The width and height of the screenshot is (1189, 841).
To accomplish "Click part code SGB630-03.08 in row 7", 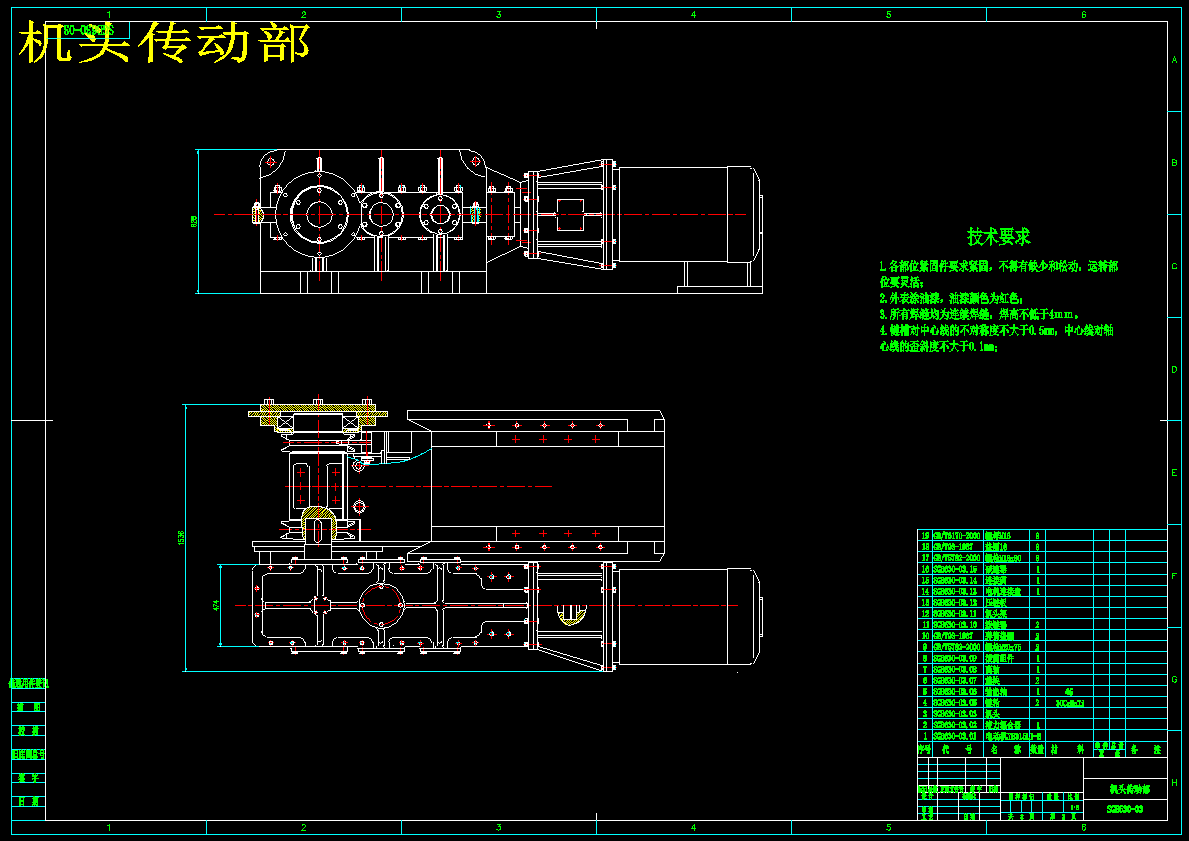I will [x=955, y=669].
